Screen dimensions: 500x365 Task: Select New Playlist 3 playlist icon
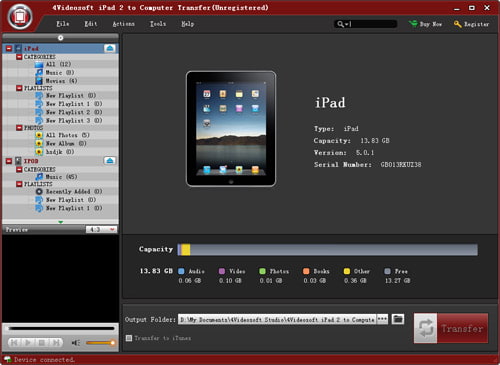point(39,120)
